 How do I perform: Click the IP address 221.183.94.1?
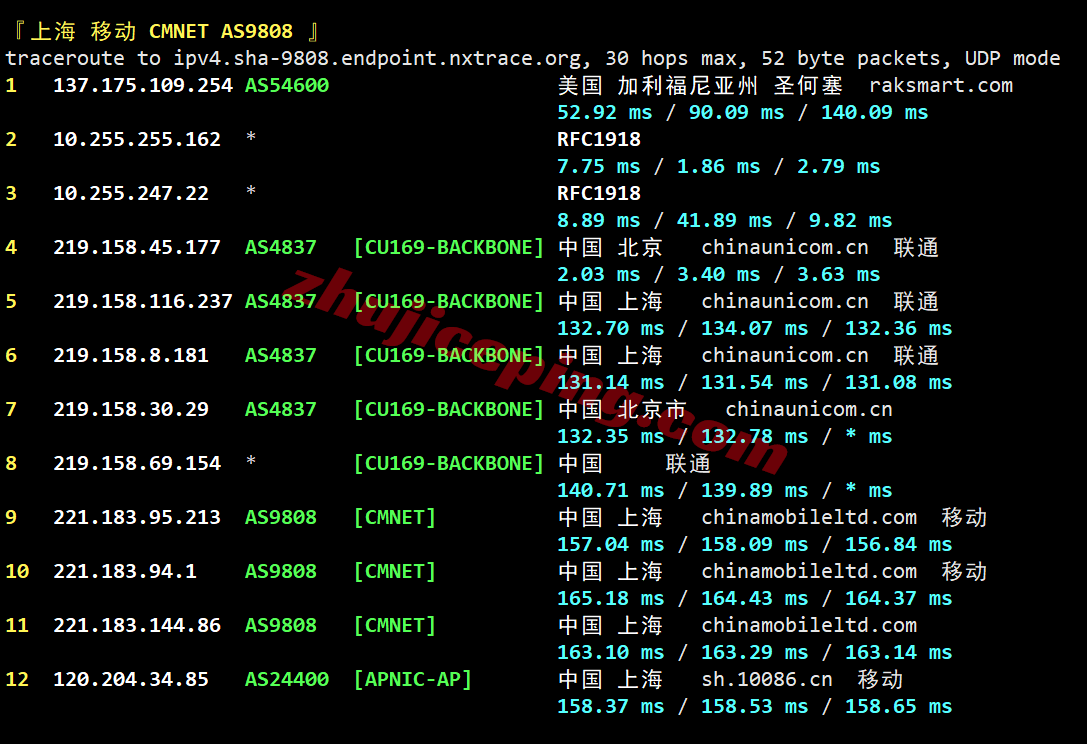point(125,572)
